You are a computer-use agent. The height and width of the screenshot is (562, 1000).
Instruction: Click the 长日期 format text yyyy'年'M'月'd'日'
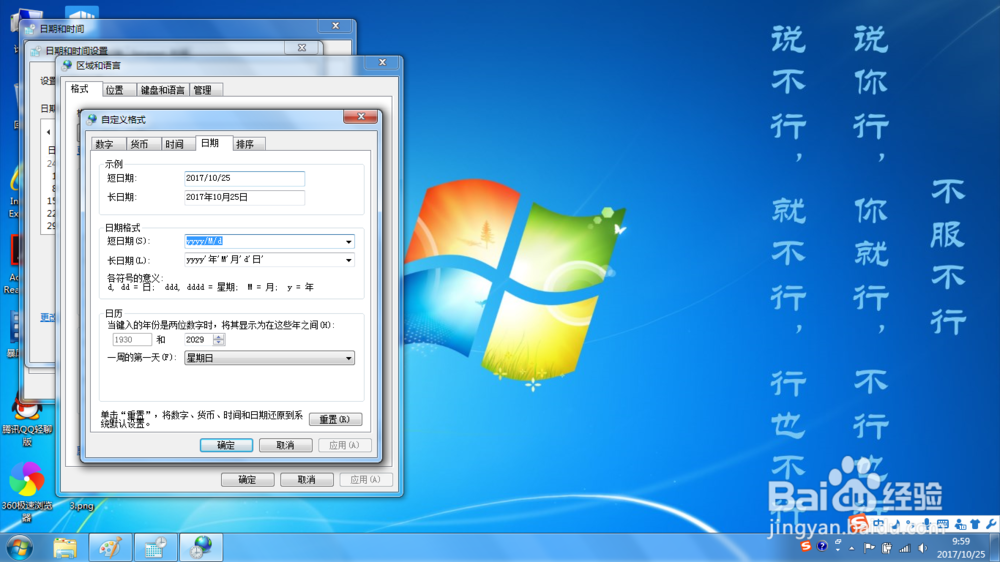pos(224,260)
